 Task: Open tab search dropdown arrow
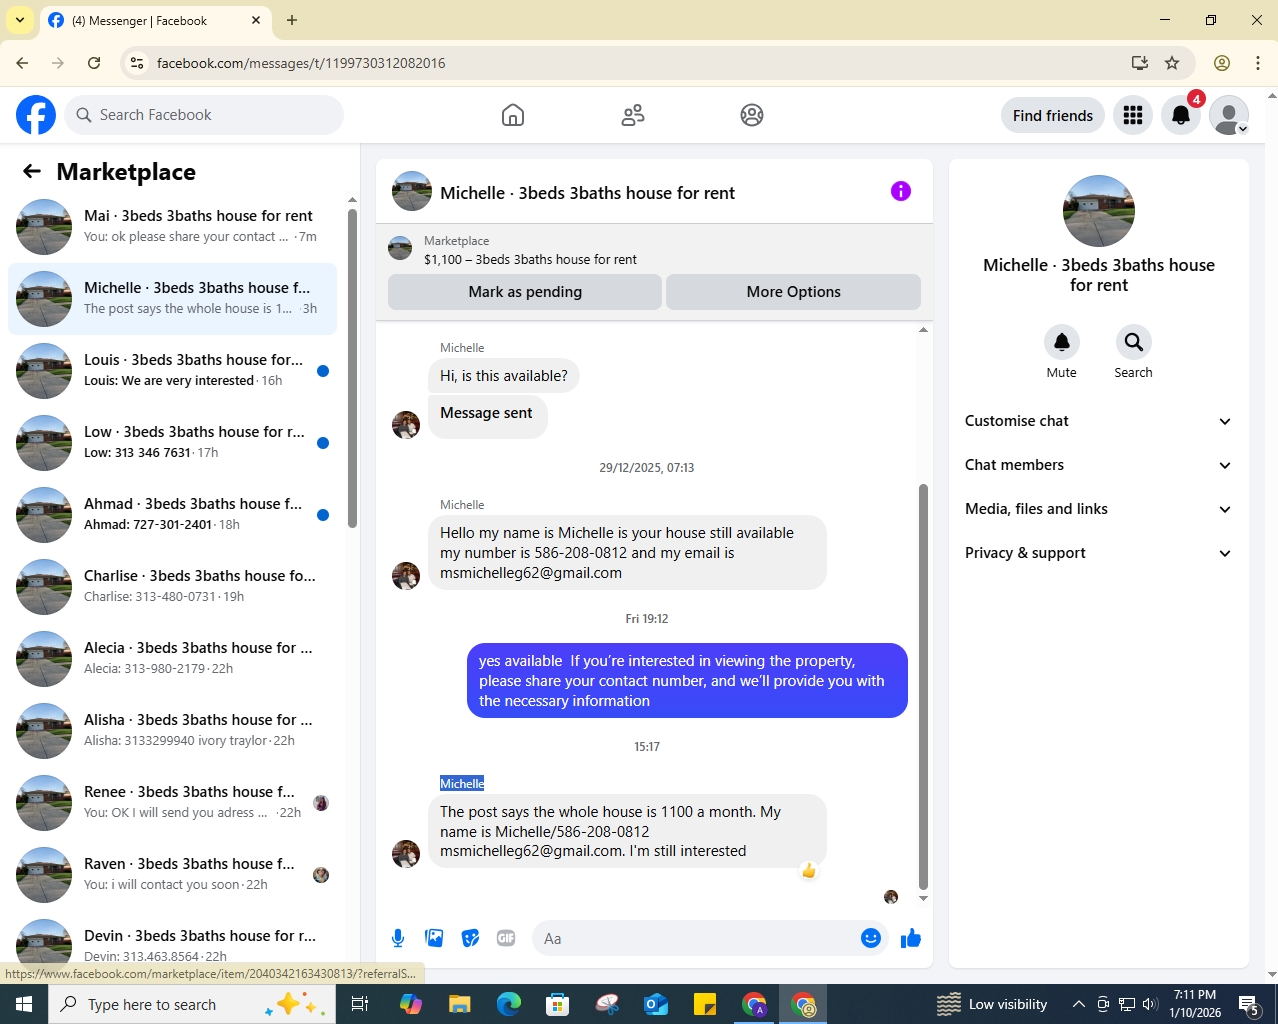20,20
